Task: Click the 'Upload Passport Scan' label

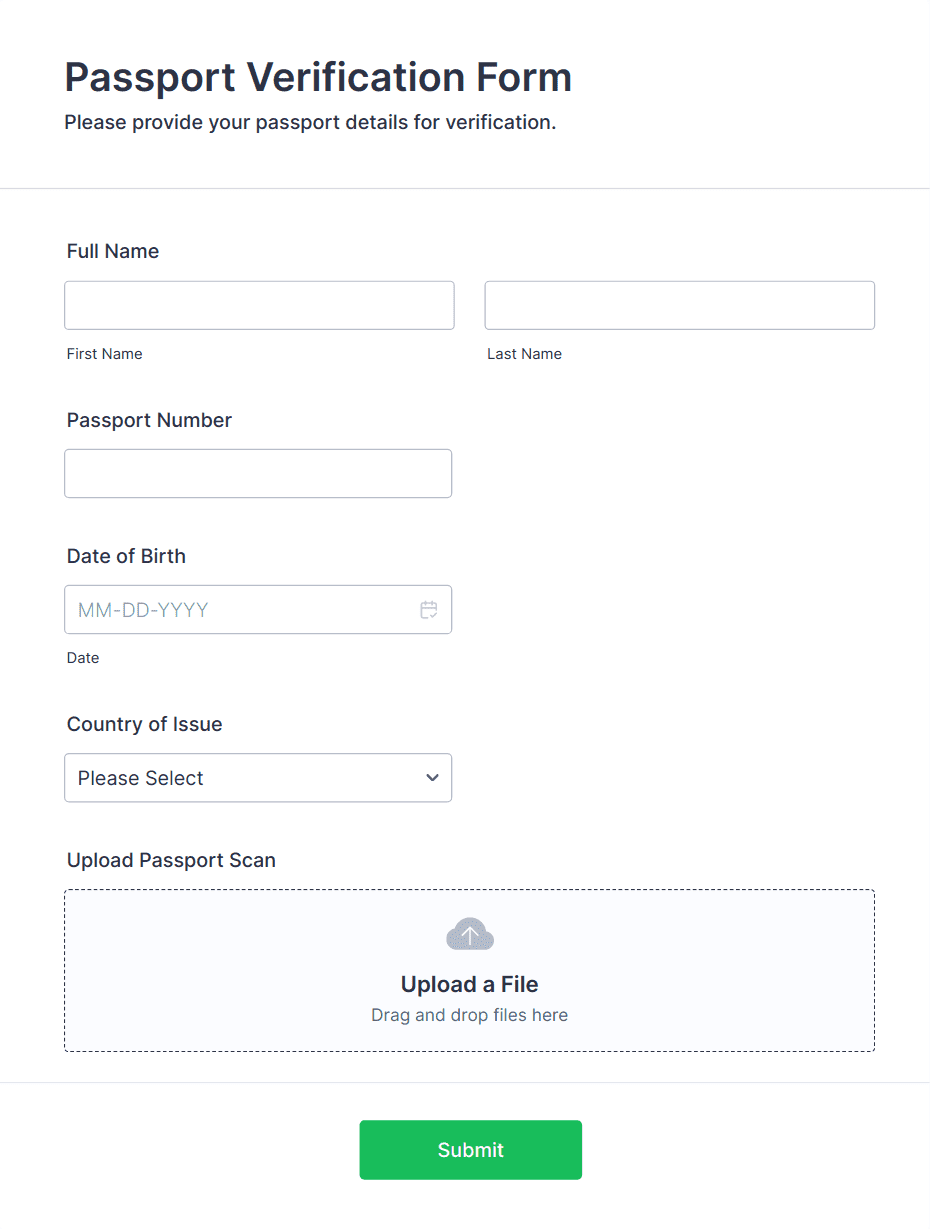Action: (x=171, y=860)
